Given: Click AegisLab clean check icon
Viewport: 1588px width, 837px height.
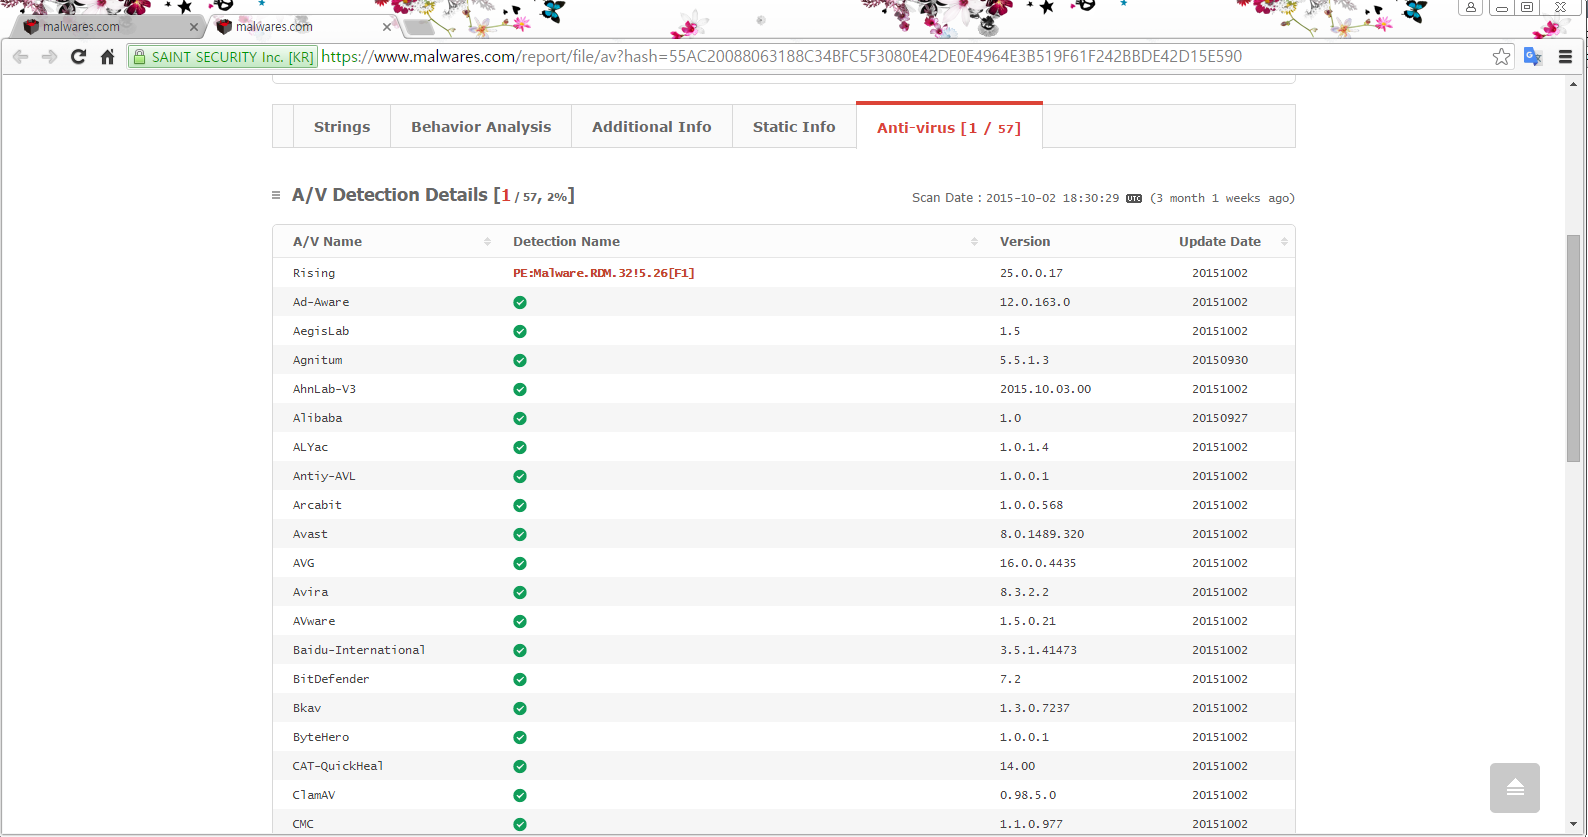Looking at the screenshot, I should (520, 331).
